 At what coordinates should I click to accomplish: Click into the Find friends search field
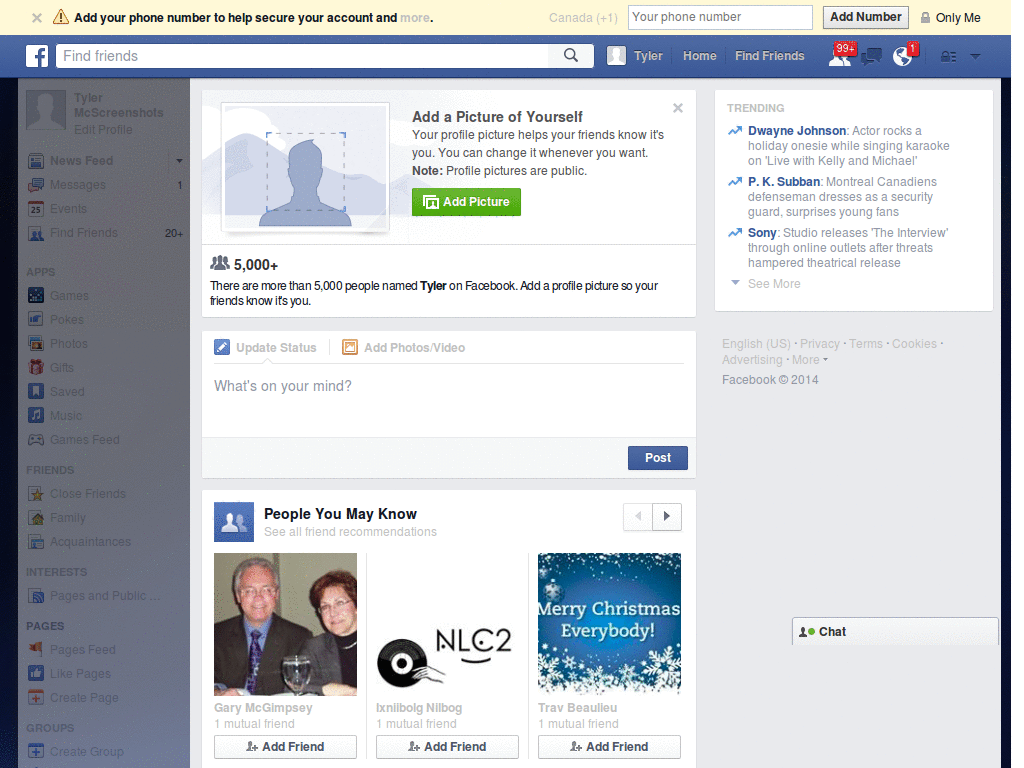[x=303, y=56]
